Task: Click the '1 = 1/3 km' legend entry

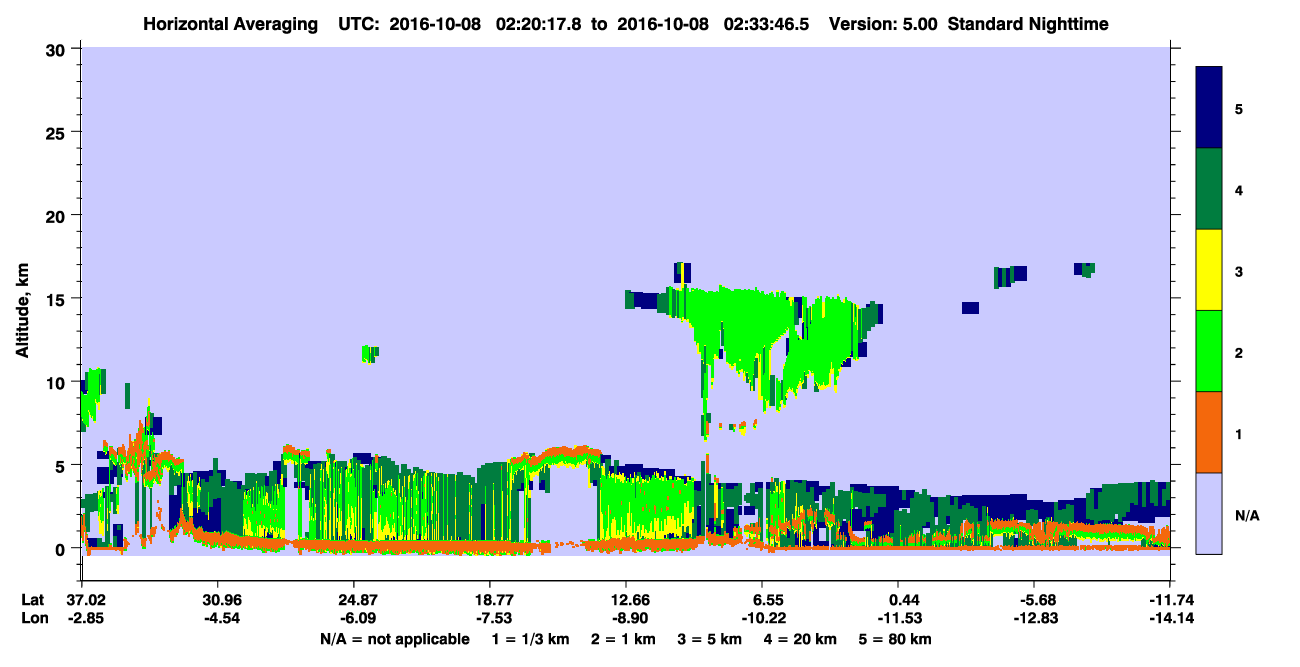Action: [529, 639]
